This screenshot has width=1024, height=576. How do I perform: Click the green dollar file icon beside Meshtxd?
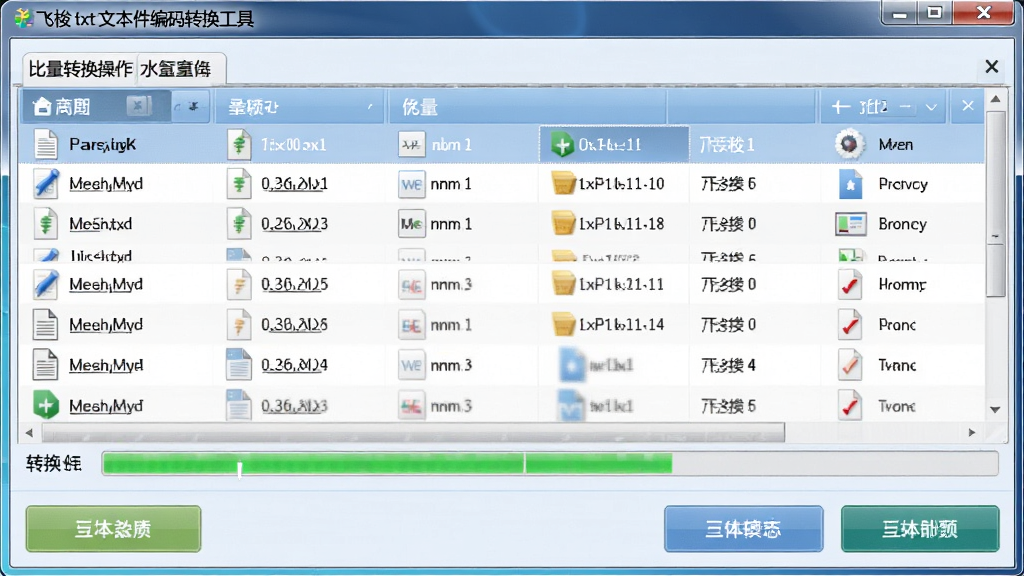click(46, 224)
